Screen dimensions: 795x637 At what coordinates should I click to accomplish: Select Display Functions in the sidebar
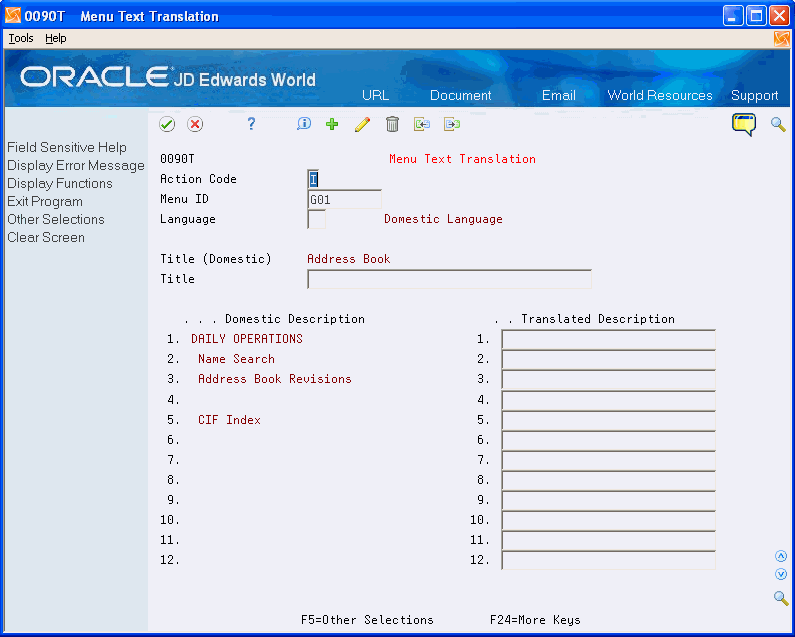[x=60, y=184]
